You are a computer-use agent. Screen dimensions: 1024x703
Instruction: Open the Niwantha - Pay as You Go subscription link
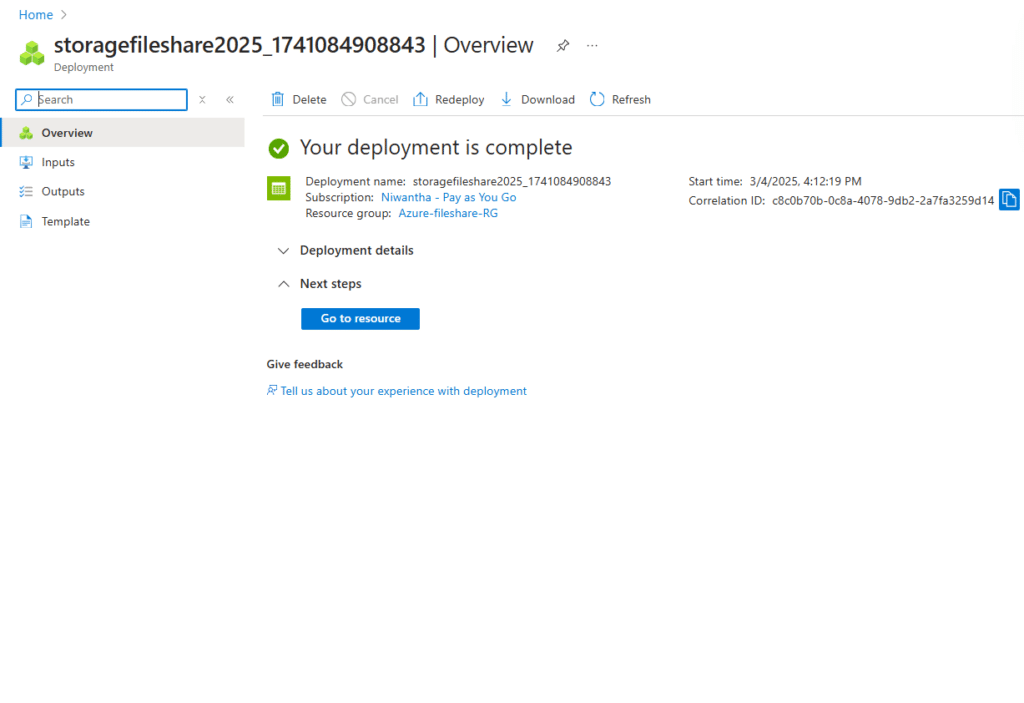click(448, 198)
